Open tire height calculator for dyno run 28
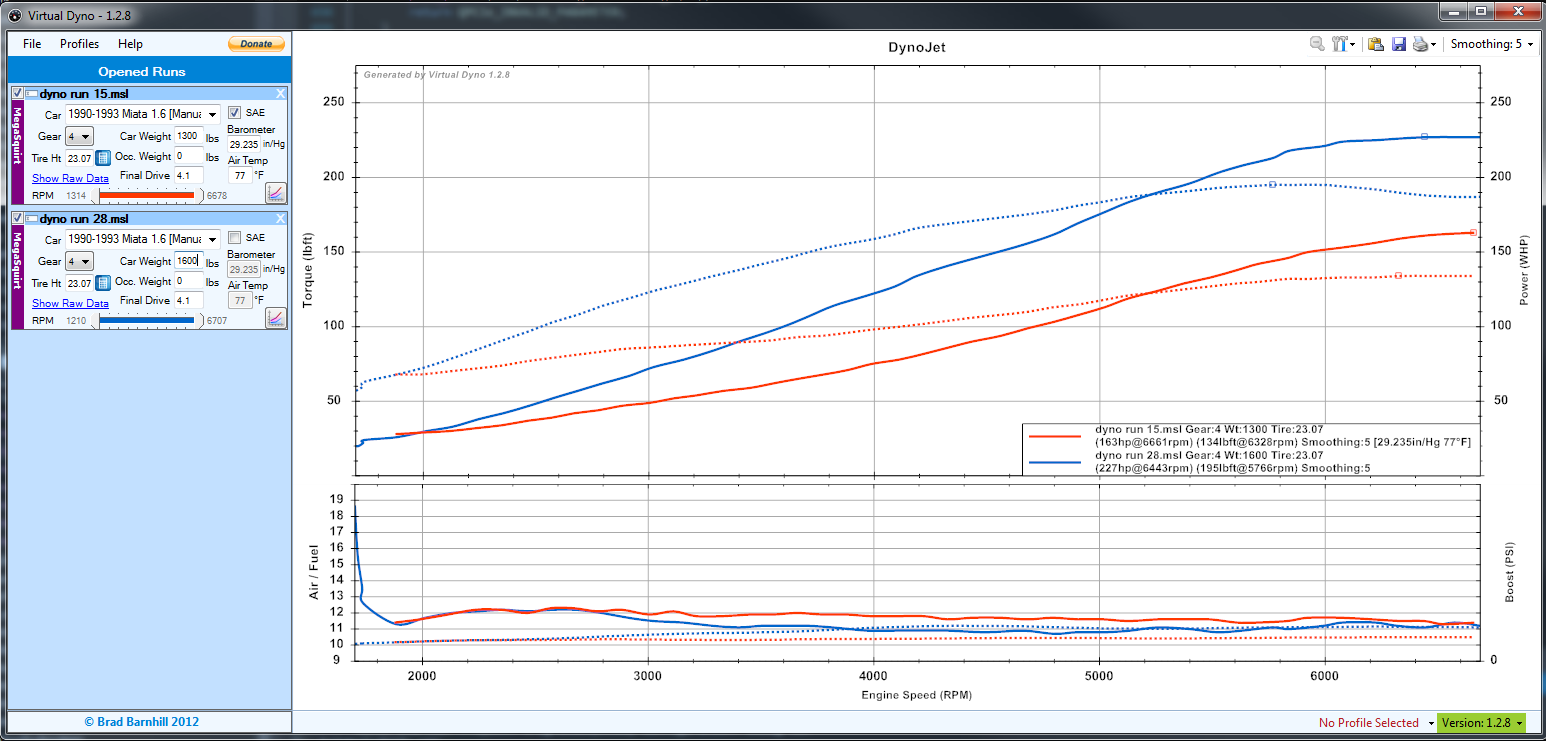 (x=103, y=283)
